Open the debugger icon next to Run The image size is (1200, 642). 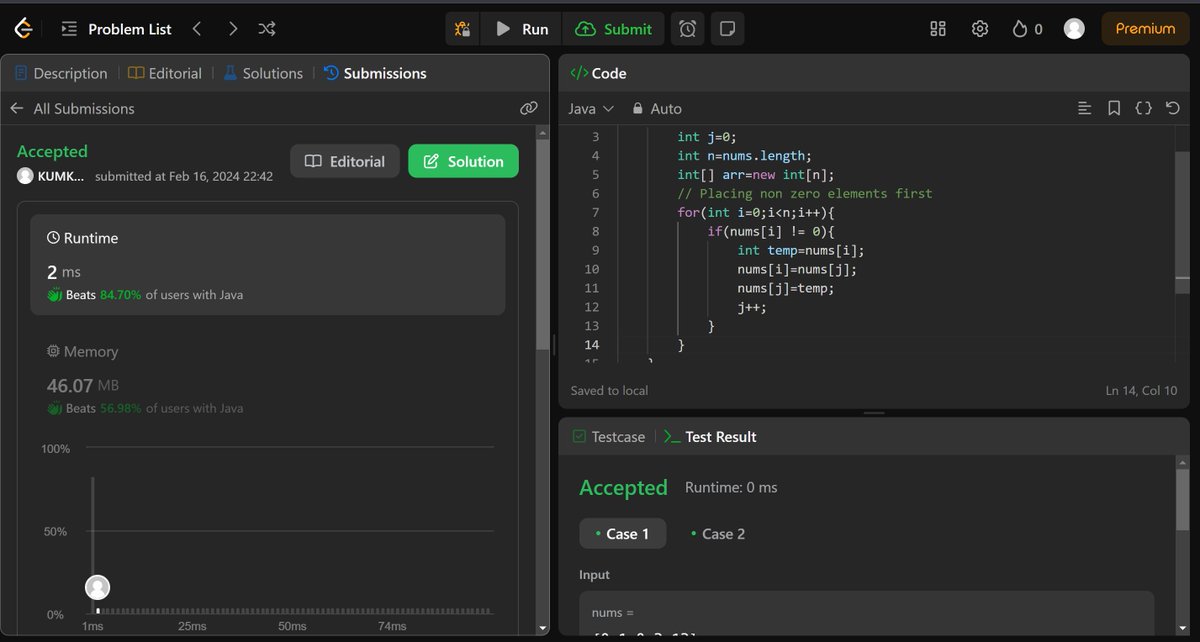[x=462, y=28]
